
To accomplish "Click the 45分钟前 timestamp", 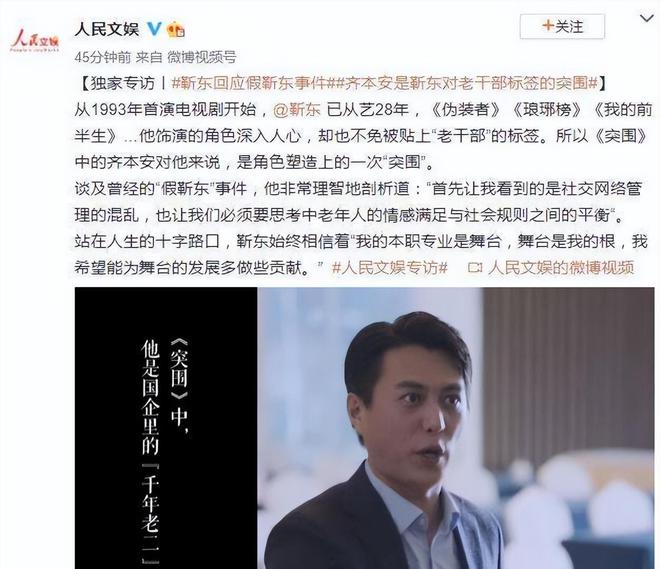I will [103, 57].
